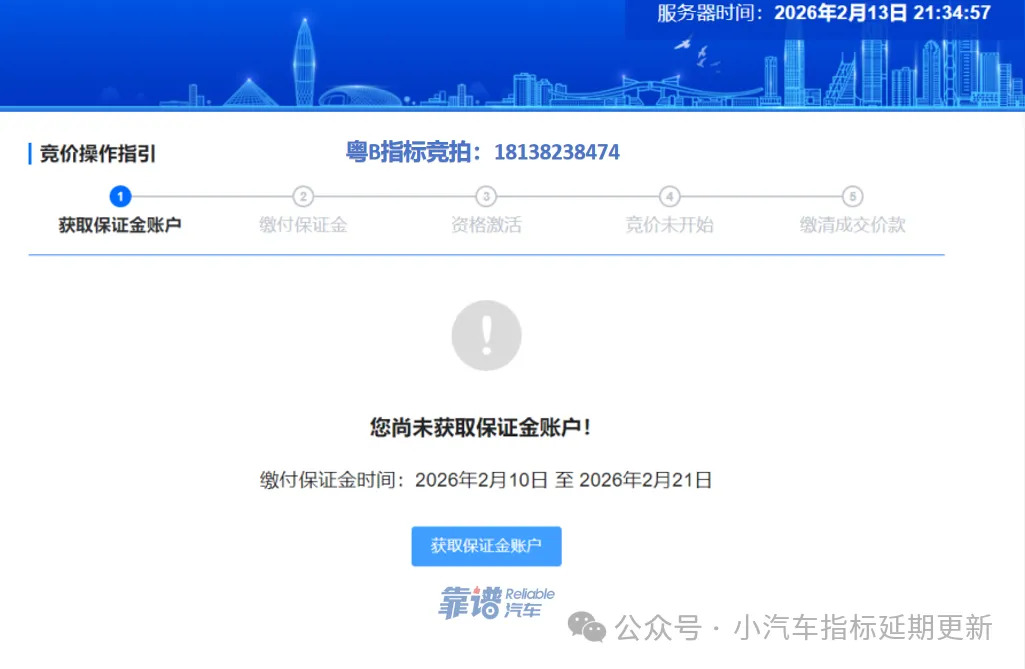The width and height of the screenshot is (1025, 669).
Task: Click the WeChat icon beside 公众号
Action: [x=587, y=628]
